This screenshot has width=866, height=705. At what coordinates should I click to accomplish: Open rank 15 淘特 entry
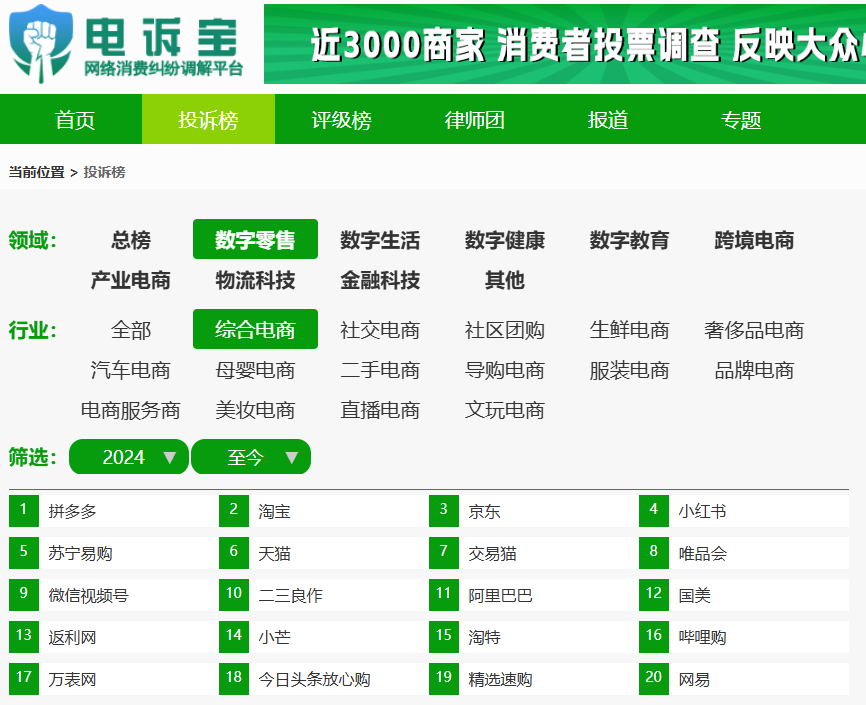coord(534,636)
